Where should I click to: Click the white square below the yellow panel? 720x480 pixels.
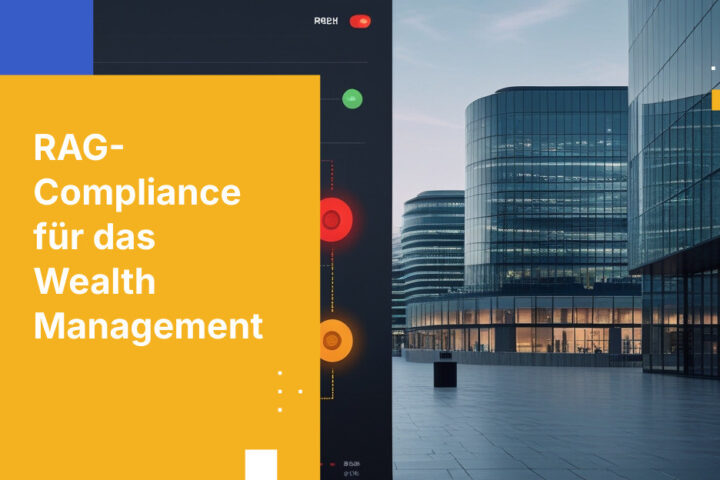pyautogui.click(x=261, y=464)
